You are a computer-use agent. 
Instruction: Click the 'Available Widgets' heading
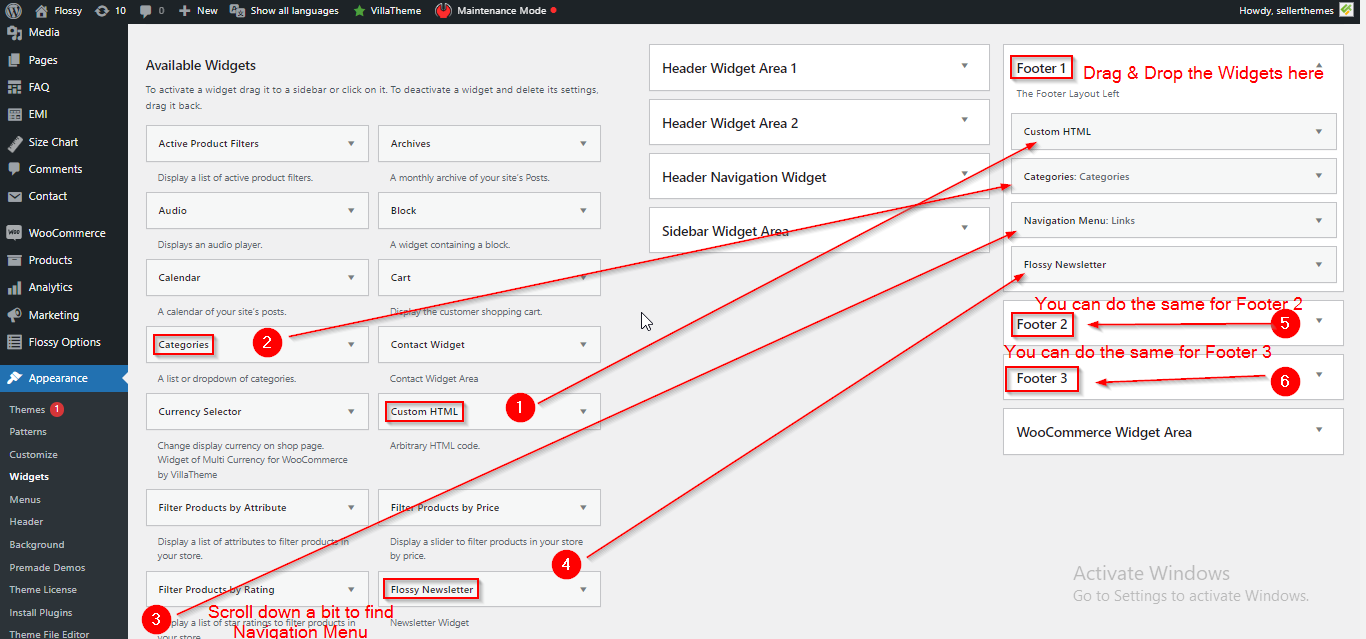pyautogui.click(x=201, y=66)
